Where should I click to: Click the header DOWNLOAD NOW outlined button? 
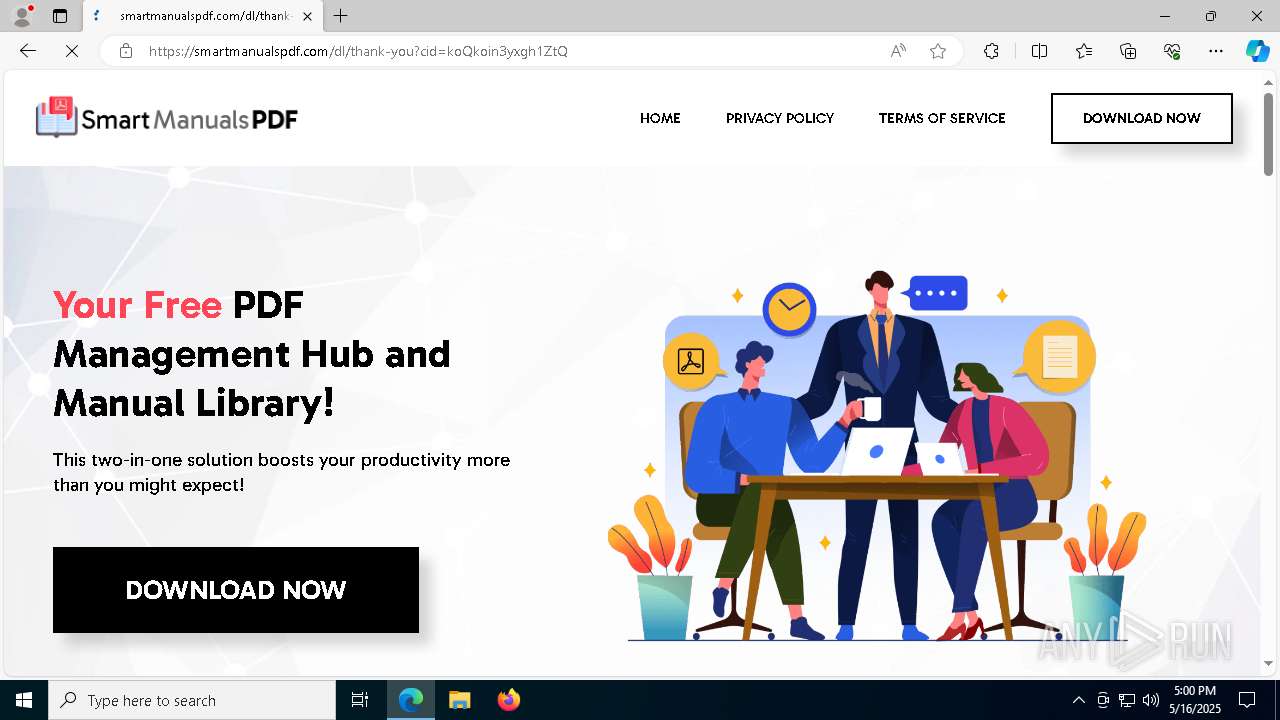[1141, 118]
